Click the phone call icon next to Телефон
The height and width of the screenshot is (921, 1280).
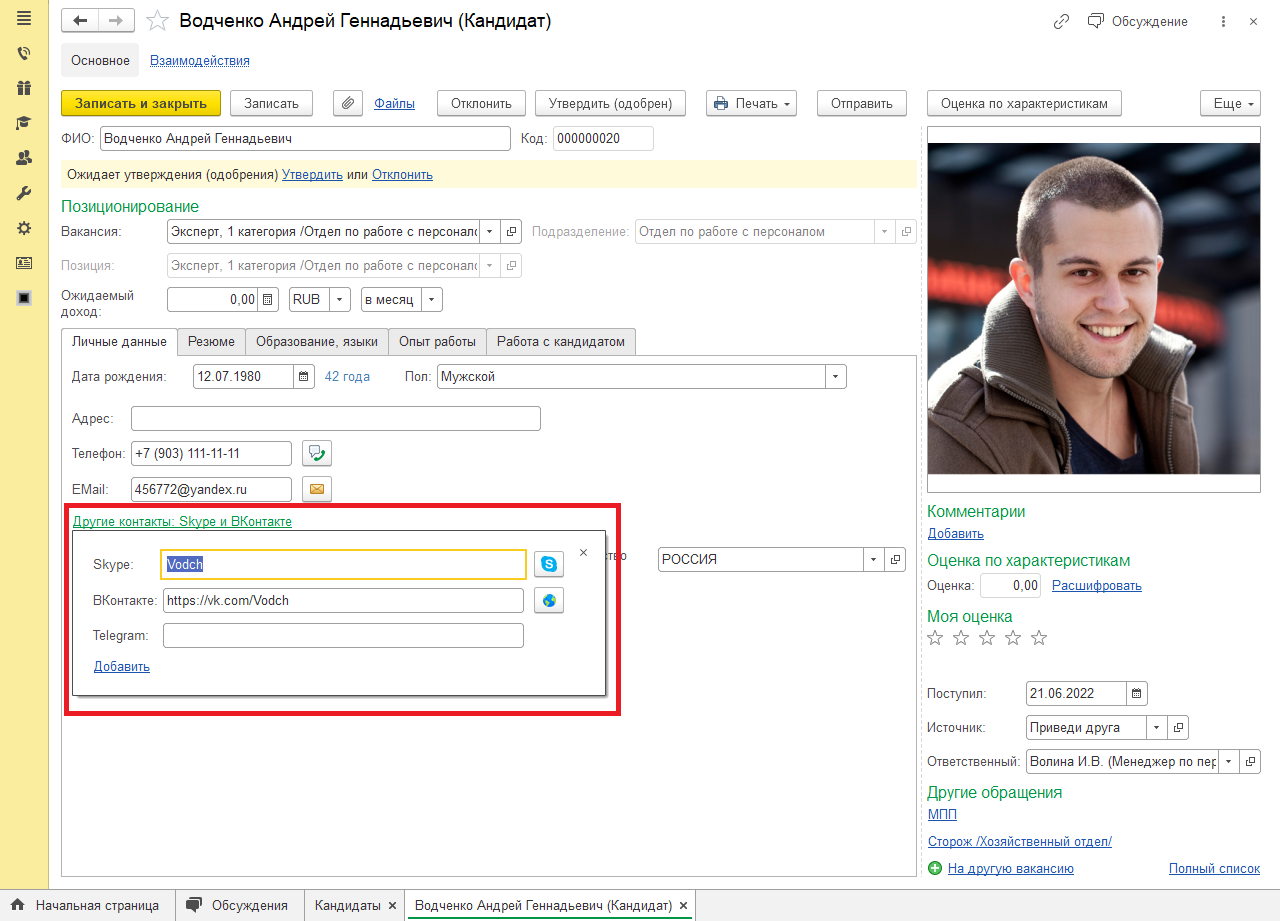click(317, 453)
